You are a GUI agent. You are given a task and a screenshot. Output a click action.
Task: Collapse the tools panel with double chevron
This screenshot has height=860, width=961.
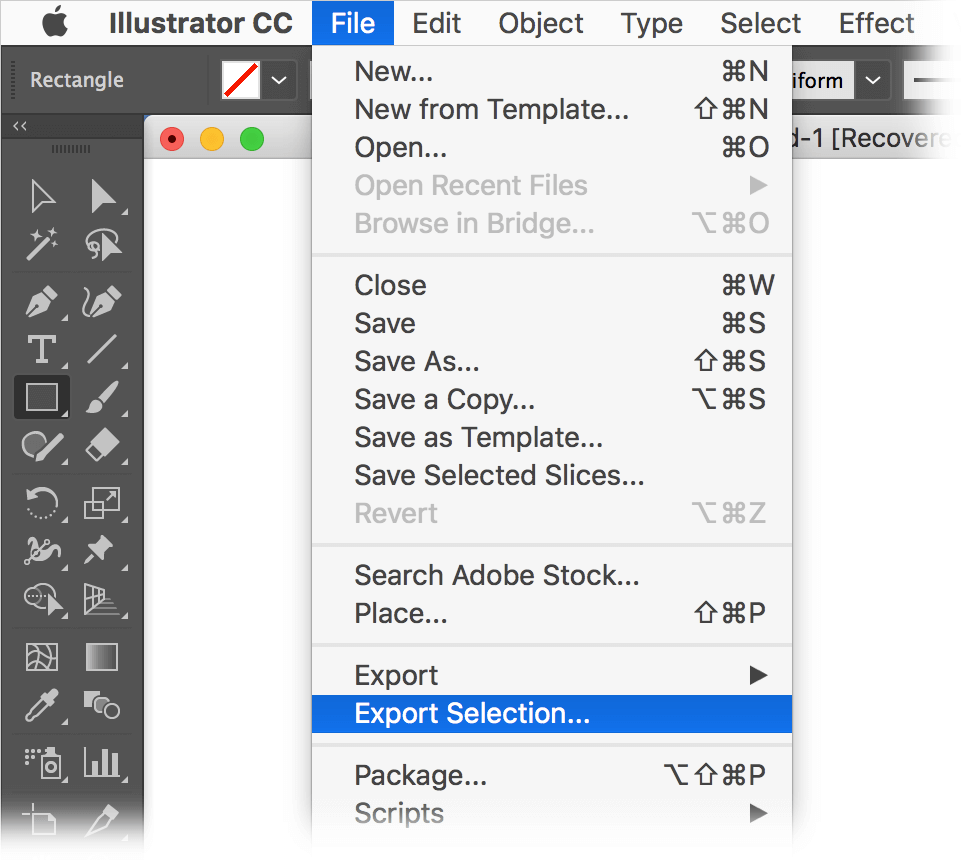point(20,126)
